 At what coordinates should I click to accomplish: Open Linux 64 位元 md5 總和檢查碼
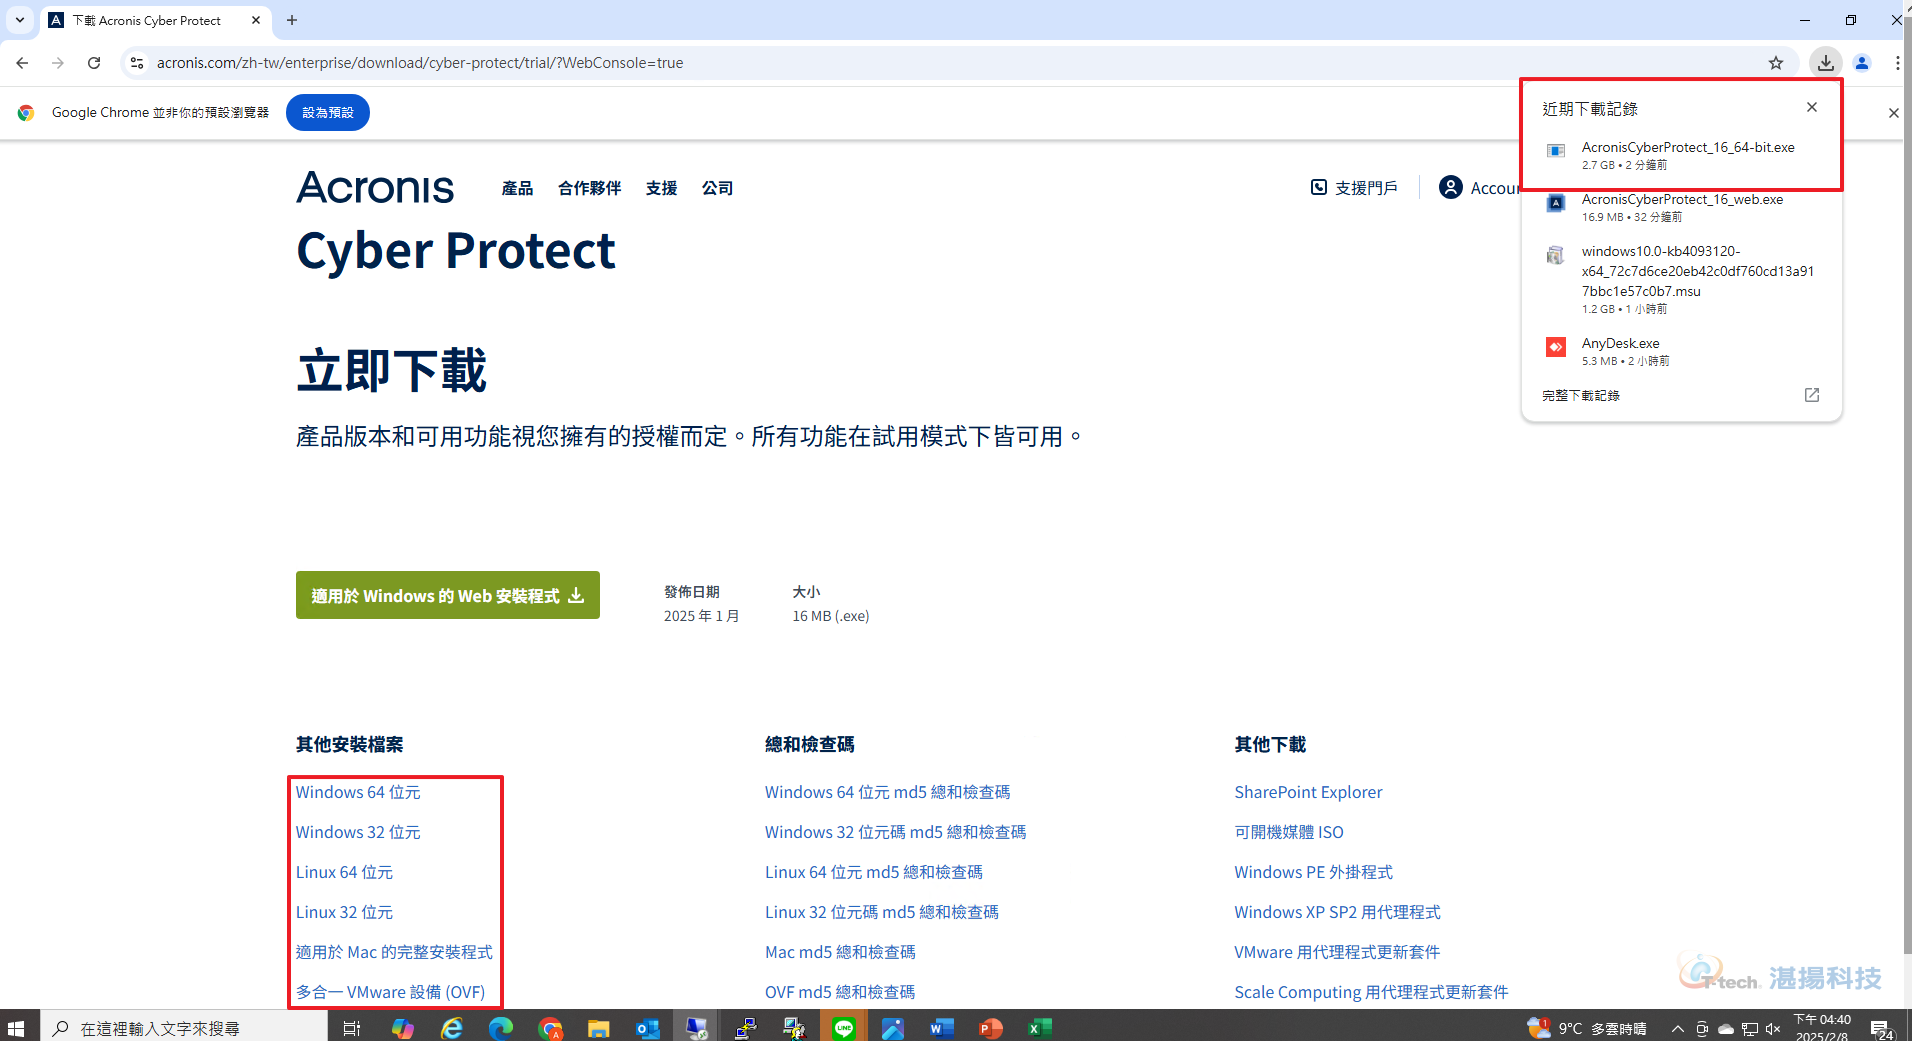[x=874, y=872]
